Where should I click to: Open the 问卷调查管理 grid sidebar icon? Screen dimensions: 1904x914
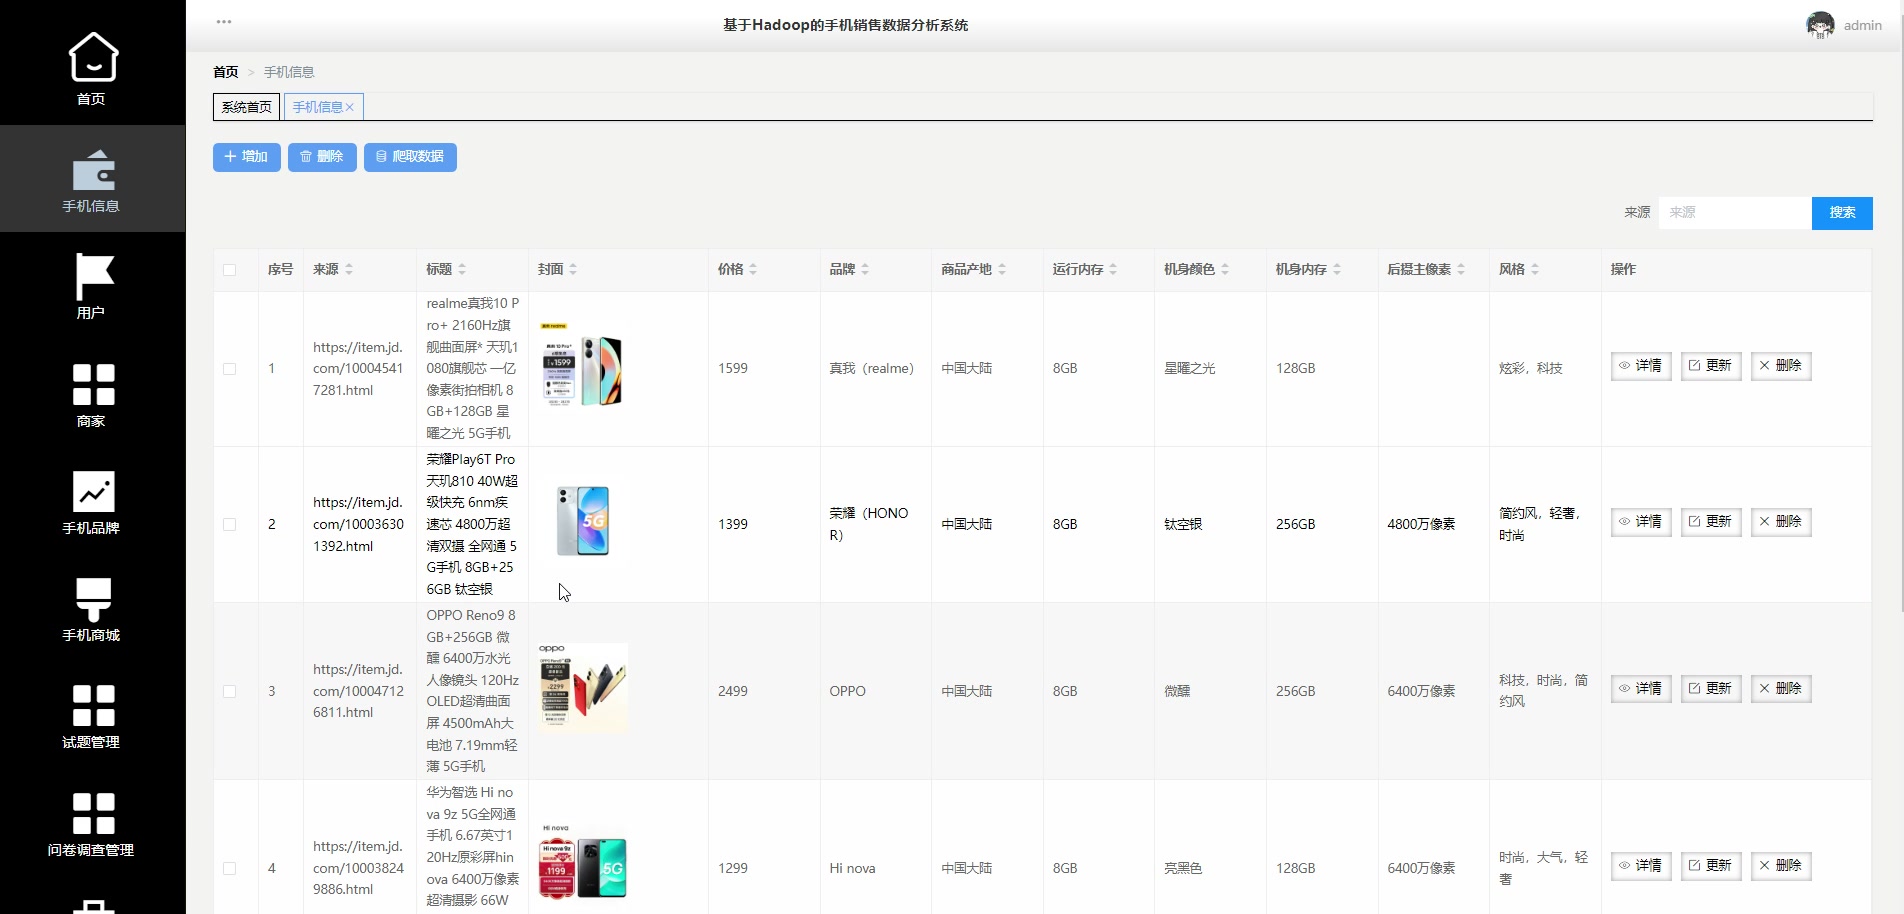click(93, 814)
